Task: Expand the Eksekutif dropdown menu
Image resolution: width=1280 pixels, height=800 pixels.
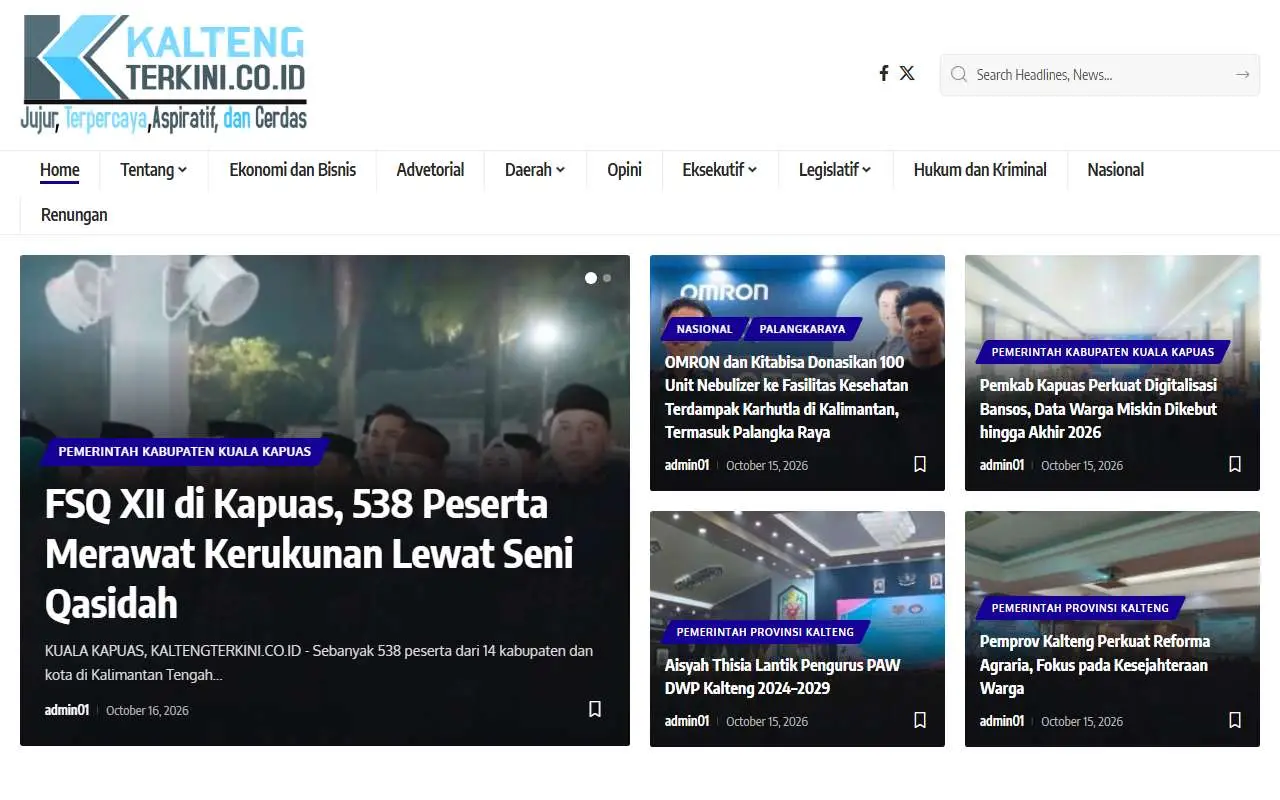Action: (x=720, y=170)
